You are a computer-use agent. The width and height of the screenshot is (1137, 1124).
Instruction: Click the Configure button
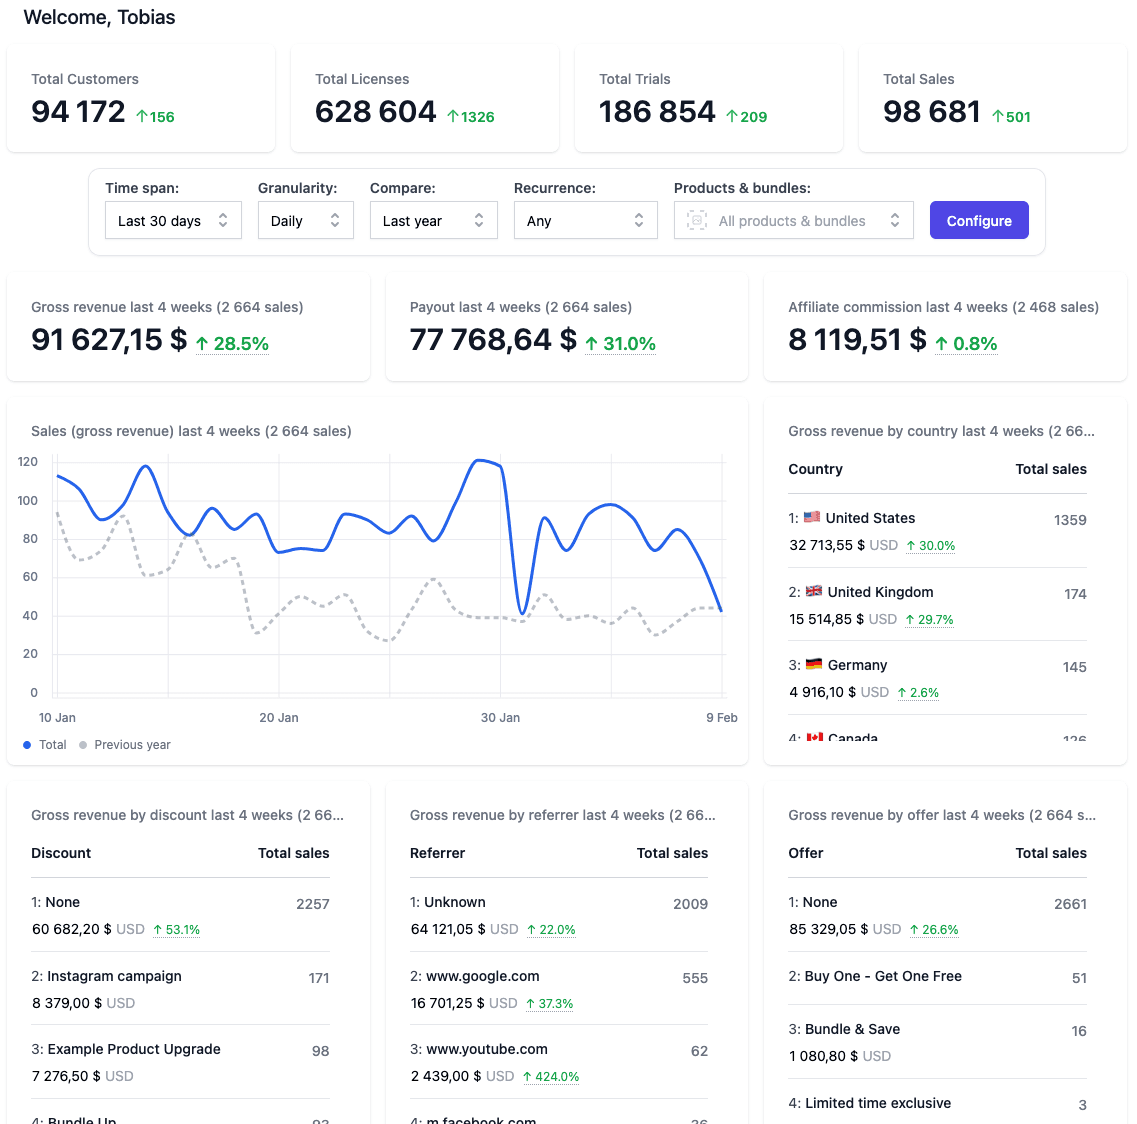pos(979,220)
